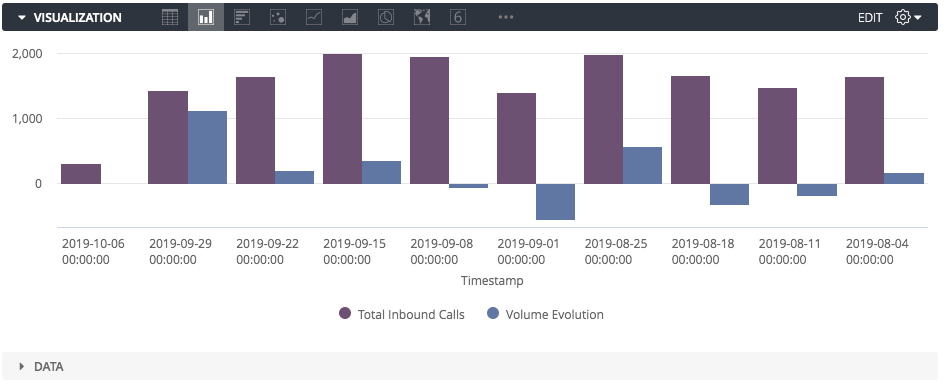The image size is (944, 382).
Task: Select the area chart visualization icon
Action: click(350, 17)
